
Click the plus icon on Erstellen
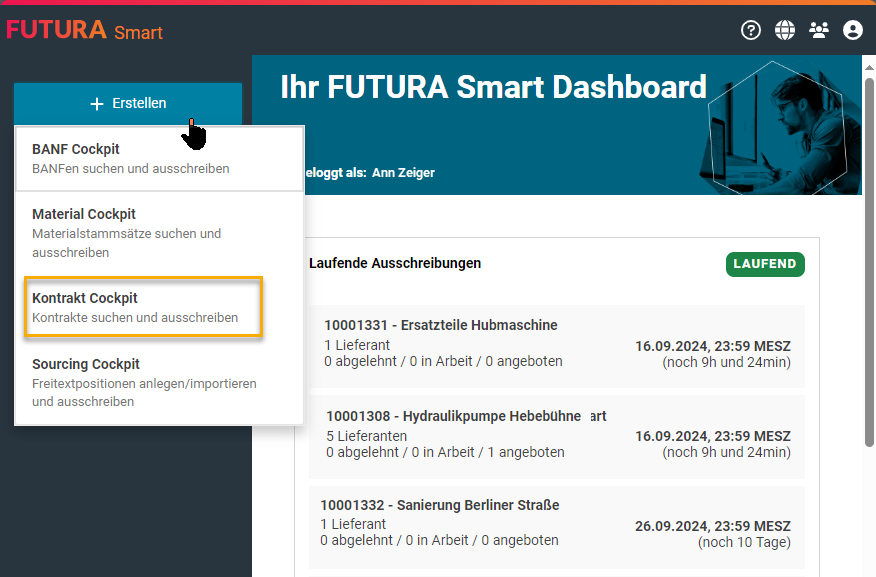click(x=97, y=104)
